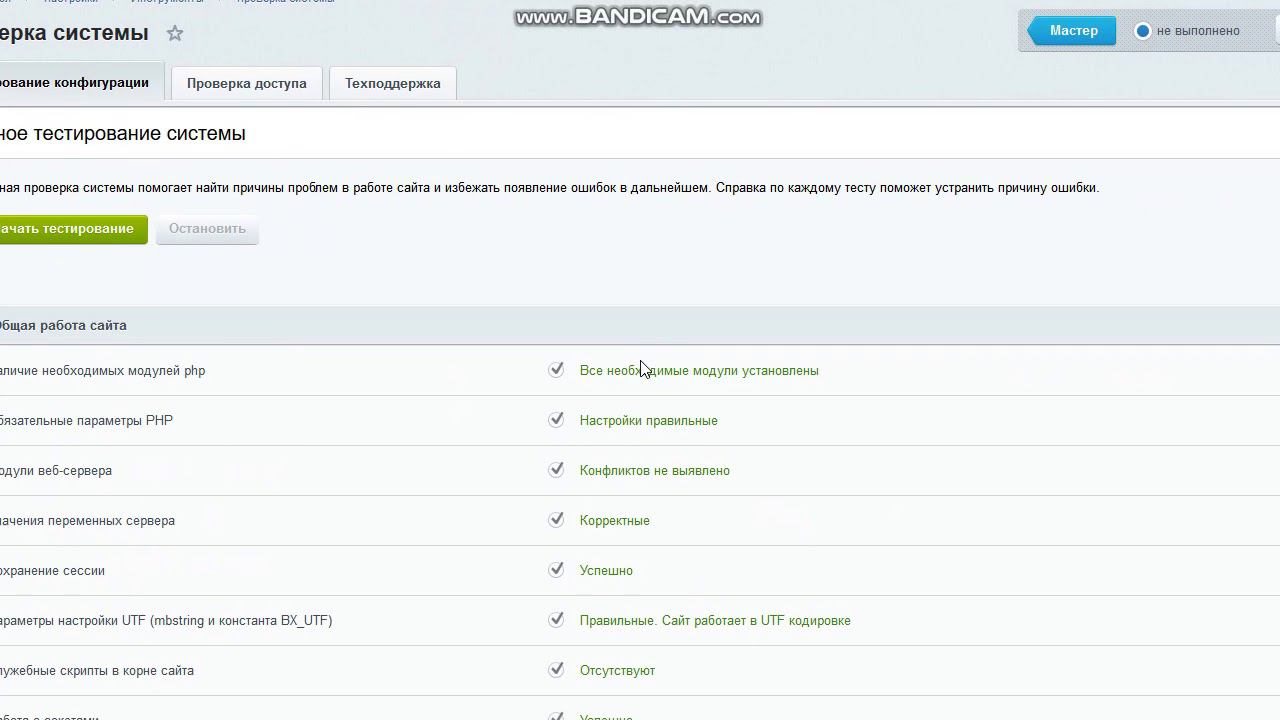The width and height of the screenshot is (1280, 720).
Task: Click the check icon beside 'Конфликтов не выявлено'
Action: tap(556, 470)
